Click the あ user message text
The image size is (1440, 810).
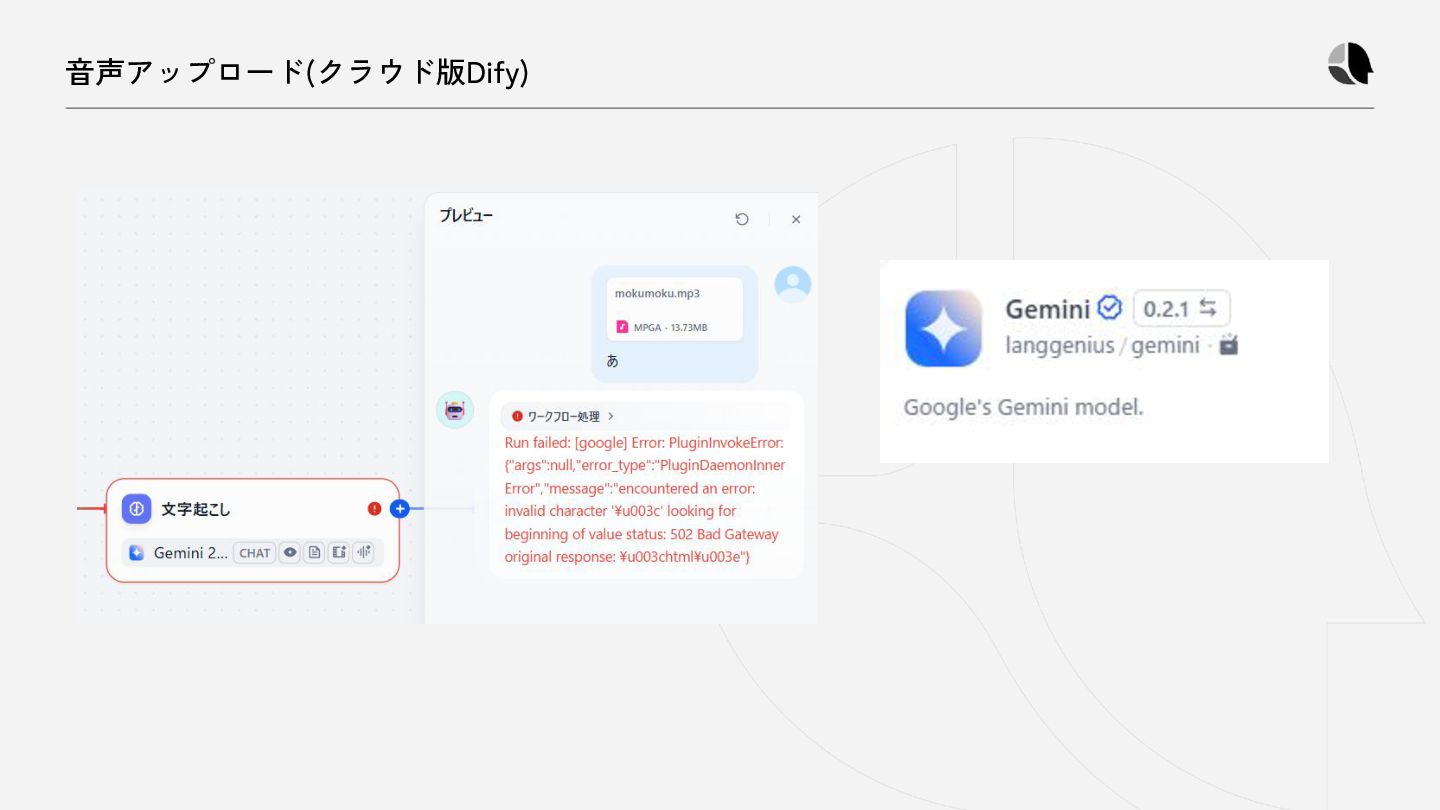(613, 361)
